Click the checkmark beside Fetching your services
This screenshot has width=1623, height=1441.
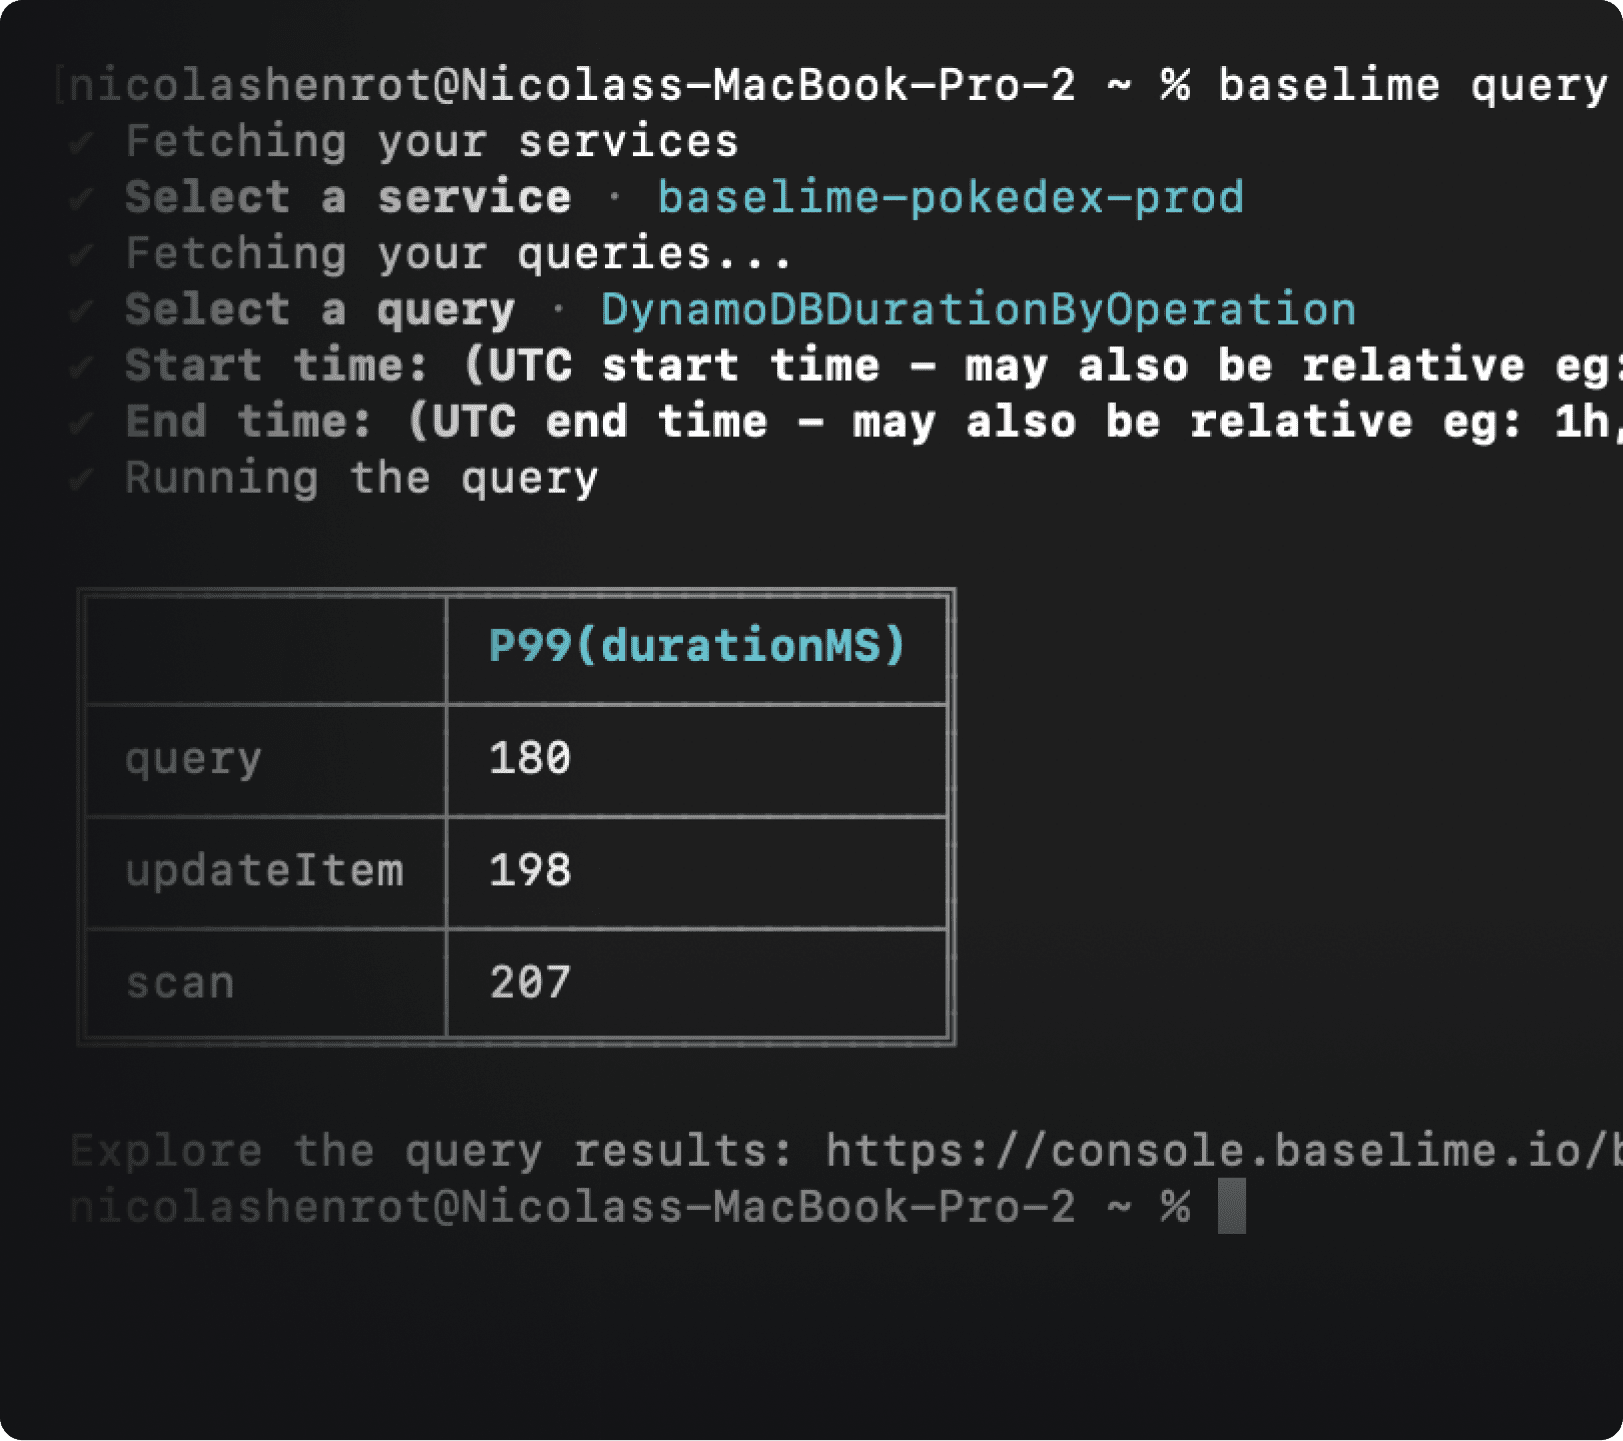click(81, 143)
